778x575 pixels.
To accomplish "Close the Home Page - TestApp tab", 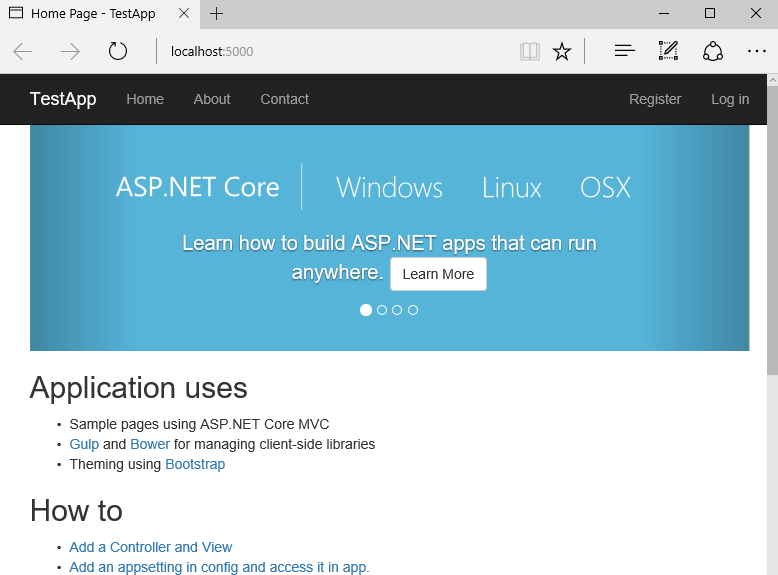I will point(184,13).
